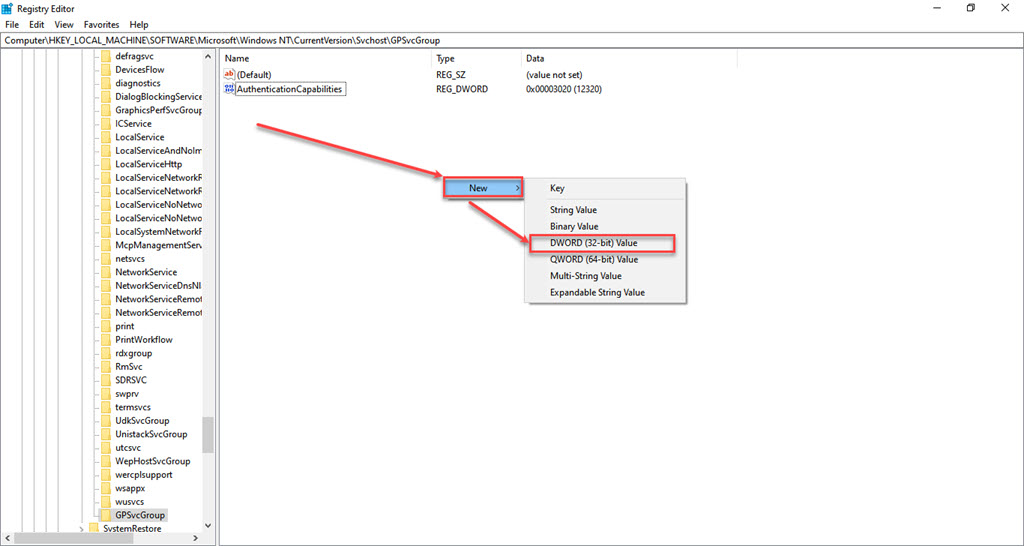Open the Favorites menu
The height and width of the screenshot is (546, 1024).
coord(101,25)
